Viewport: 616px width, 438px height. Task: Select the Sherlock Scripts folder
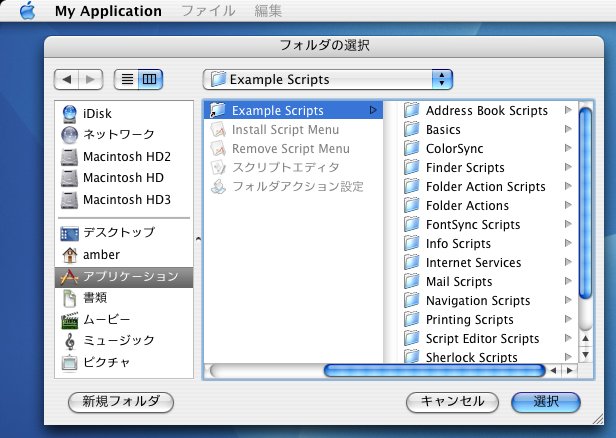487,357
